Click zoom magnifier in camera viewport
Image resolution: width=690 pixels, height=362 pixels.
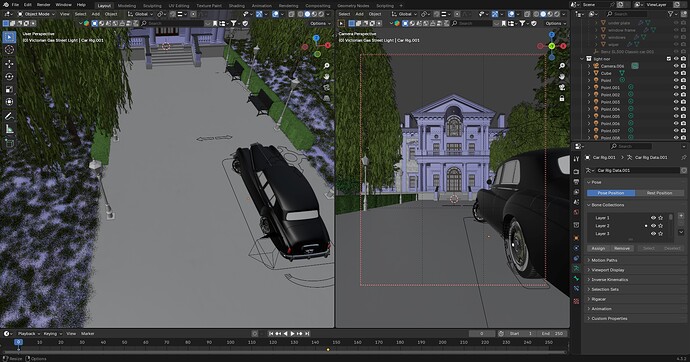pyautogui.click(x=562, y=66)
